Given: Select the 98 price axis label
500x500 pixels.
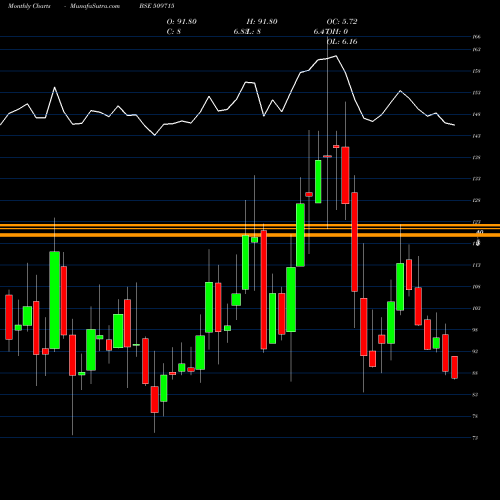Looking at the screenshot, I should coord(475,330).
